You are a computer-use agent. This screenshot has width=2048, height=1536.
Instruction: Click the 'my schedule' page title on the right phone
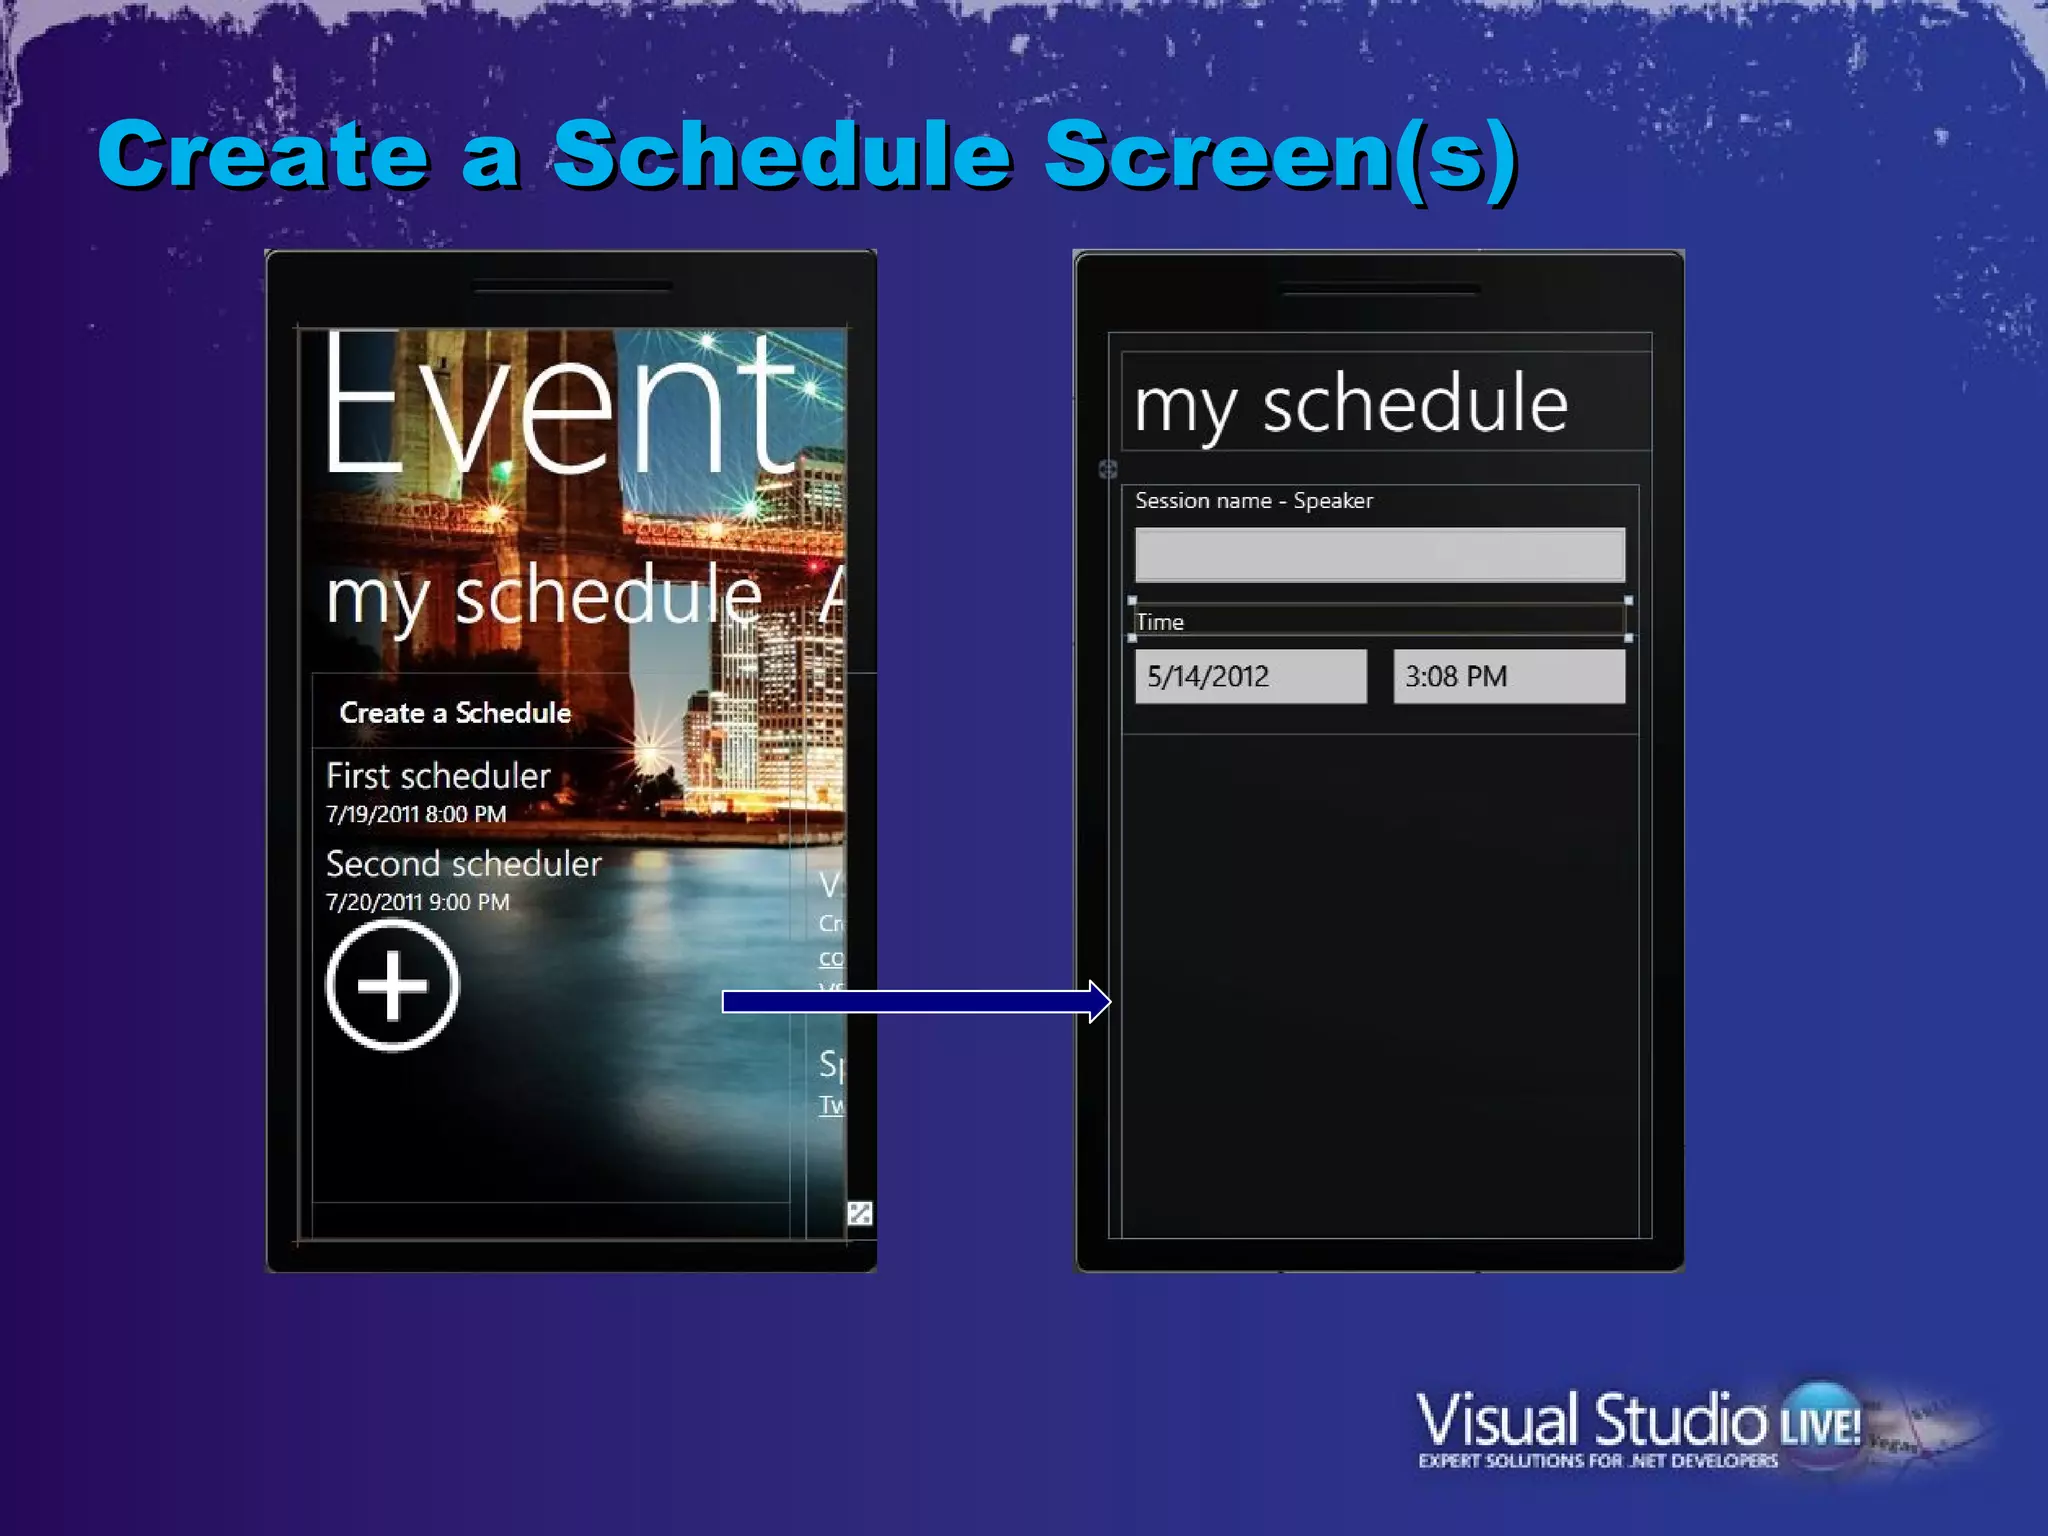pyautogui.click(x=1351, y=405)
